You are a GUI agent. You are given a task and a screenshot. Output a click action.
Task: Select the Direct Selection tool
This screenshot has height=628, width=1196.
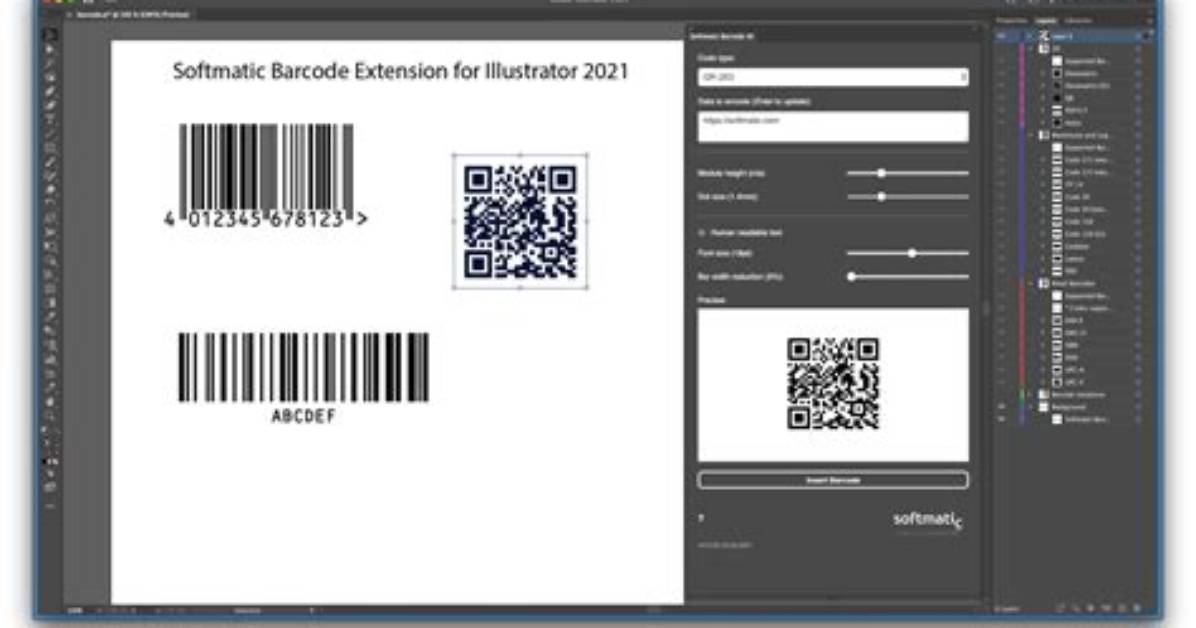click(x=50, y=49)
